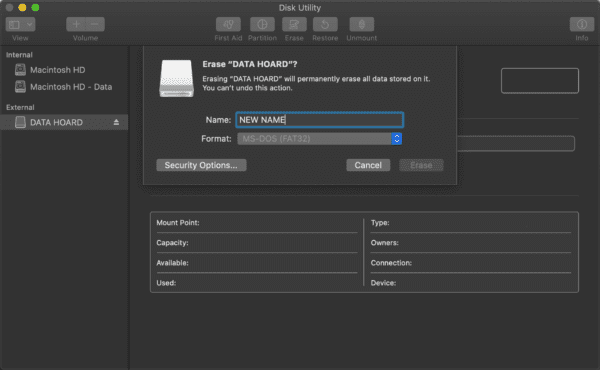Image resolution: width=600 pixels, height=370 pixels.
Task: Select the Erase toolbar icon
Action: click(x=294, y=24)
